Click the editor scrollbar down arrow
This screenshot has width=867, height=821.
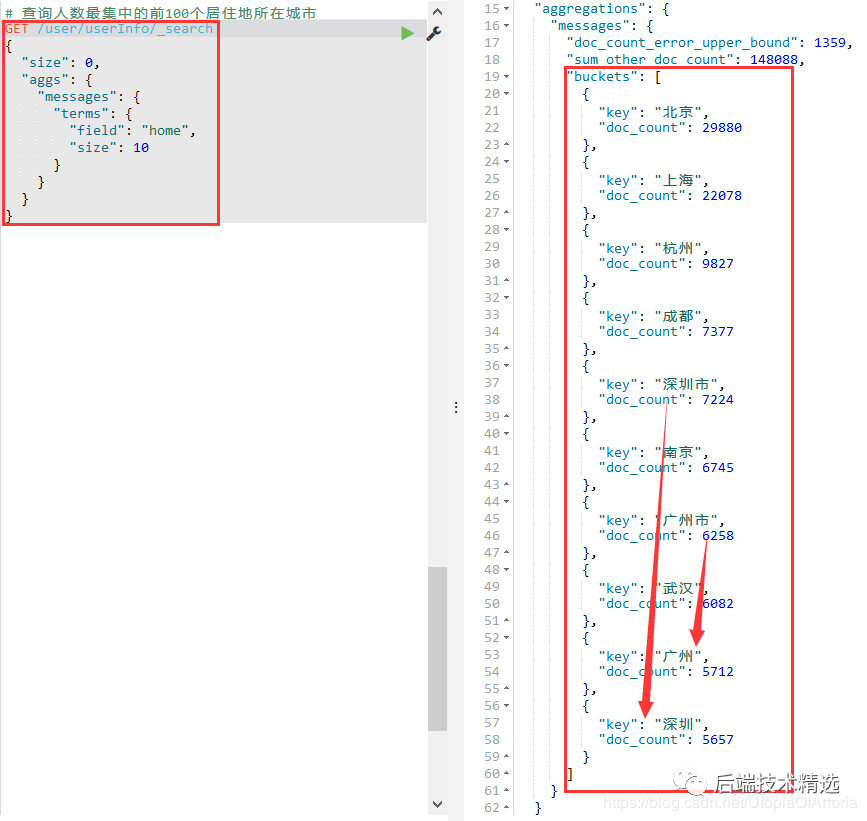437,804
